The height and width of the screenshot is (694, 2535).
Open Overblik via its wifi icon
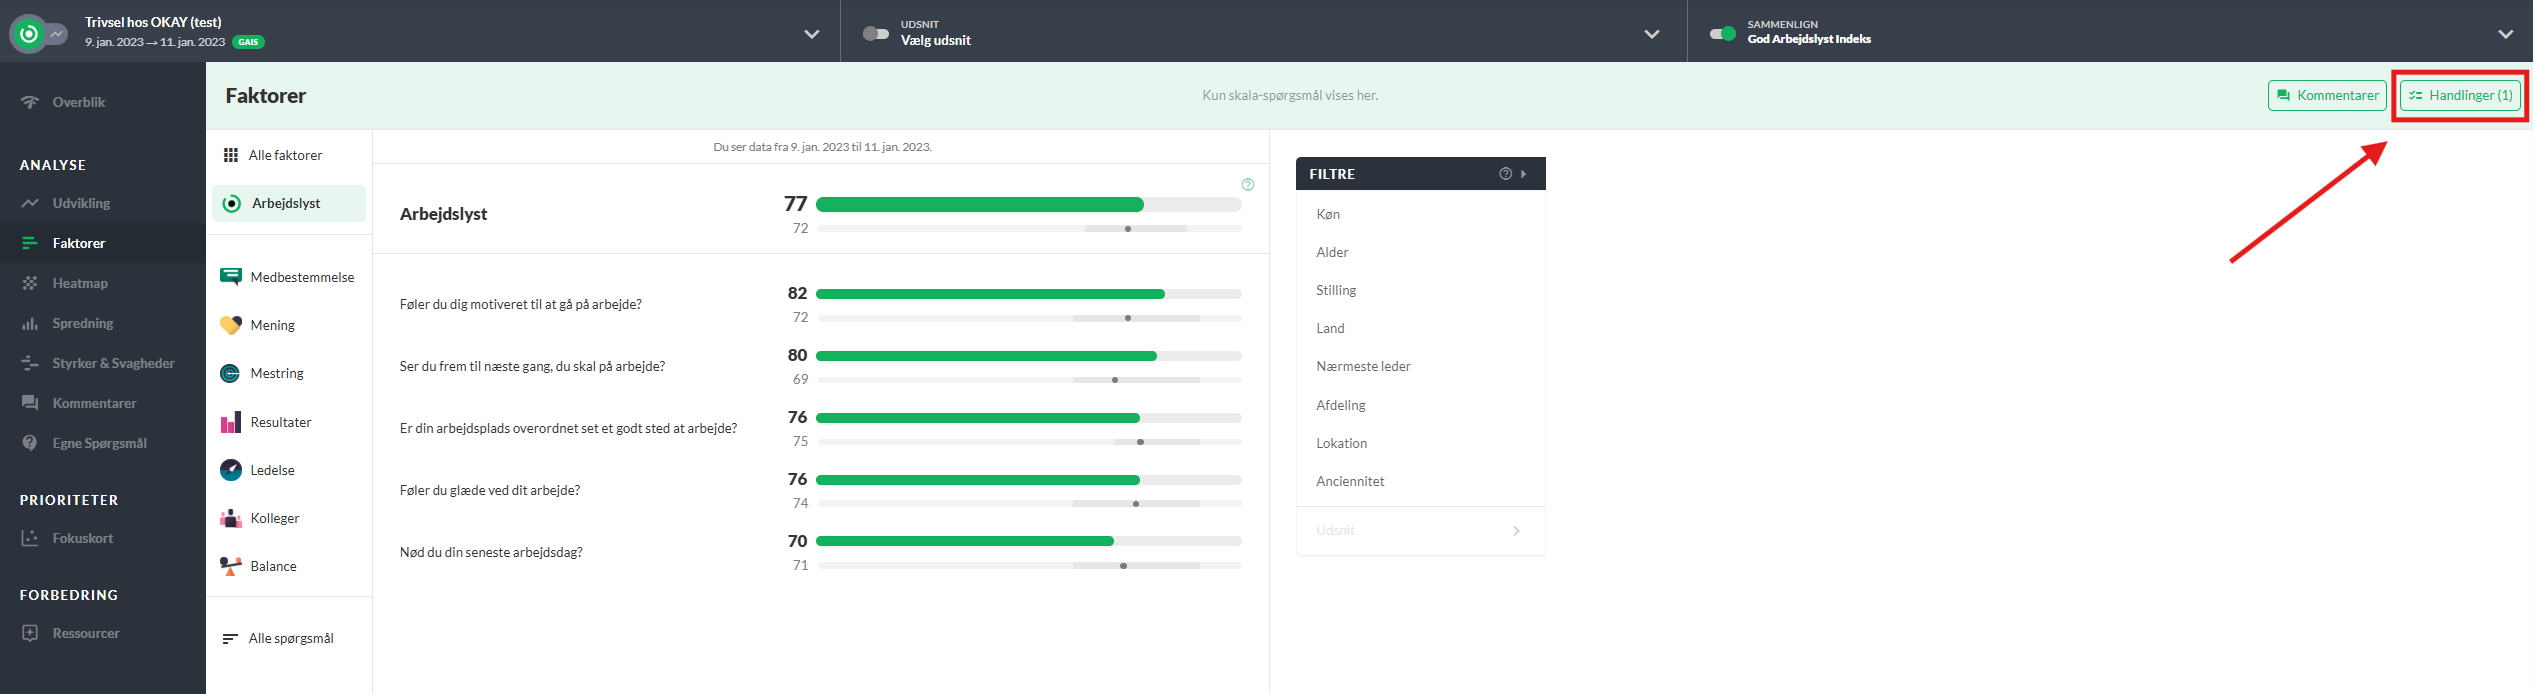[x=30, y=102]
